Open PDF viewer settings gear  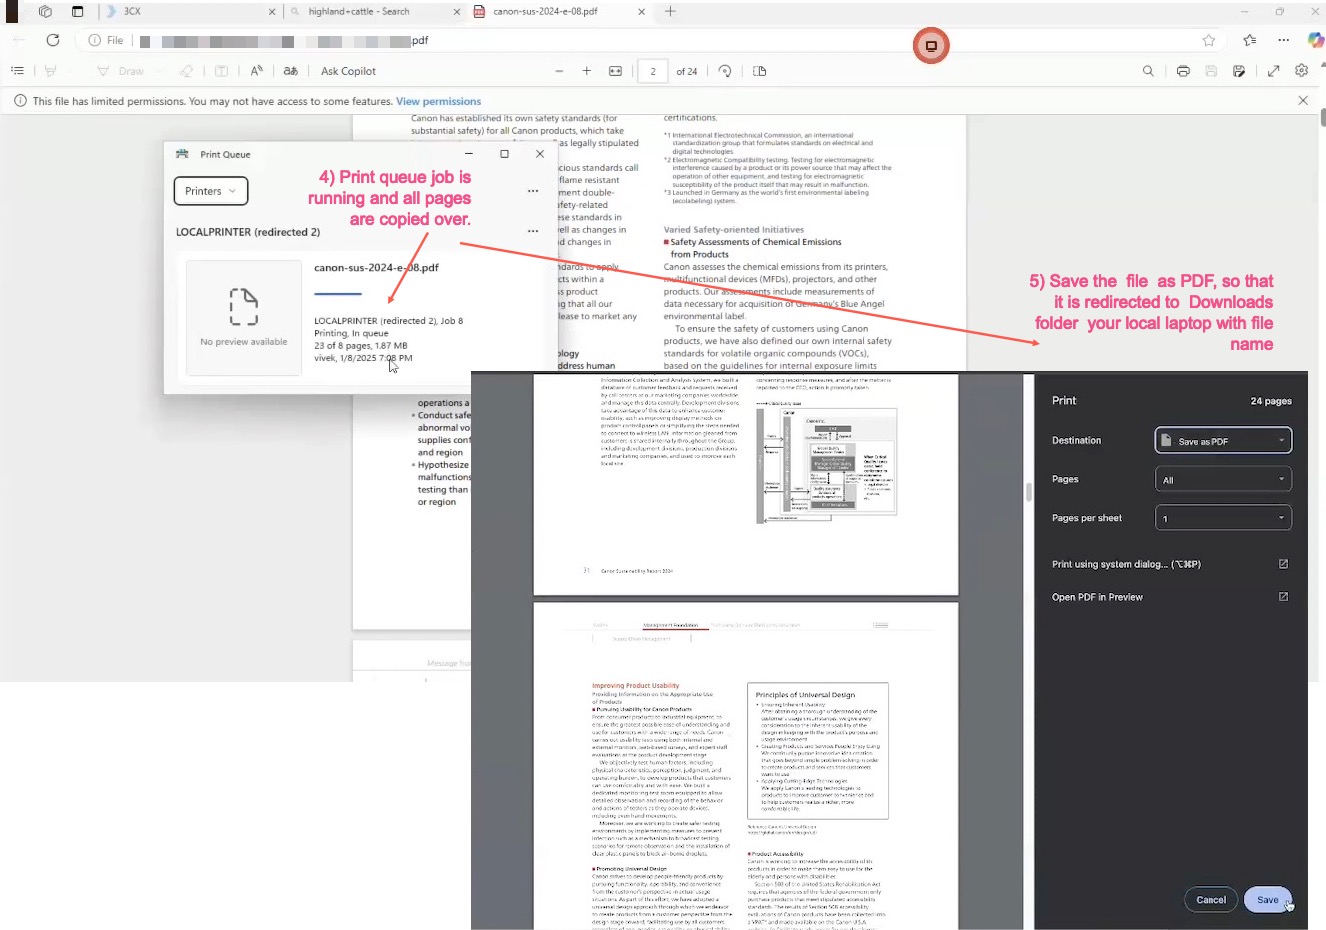click(x=1301, y=71)
